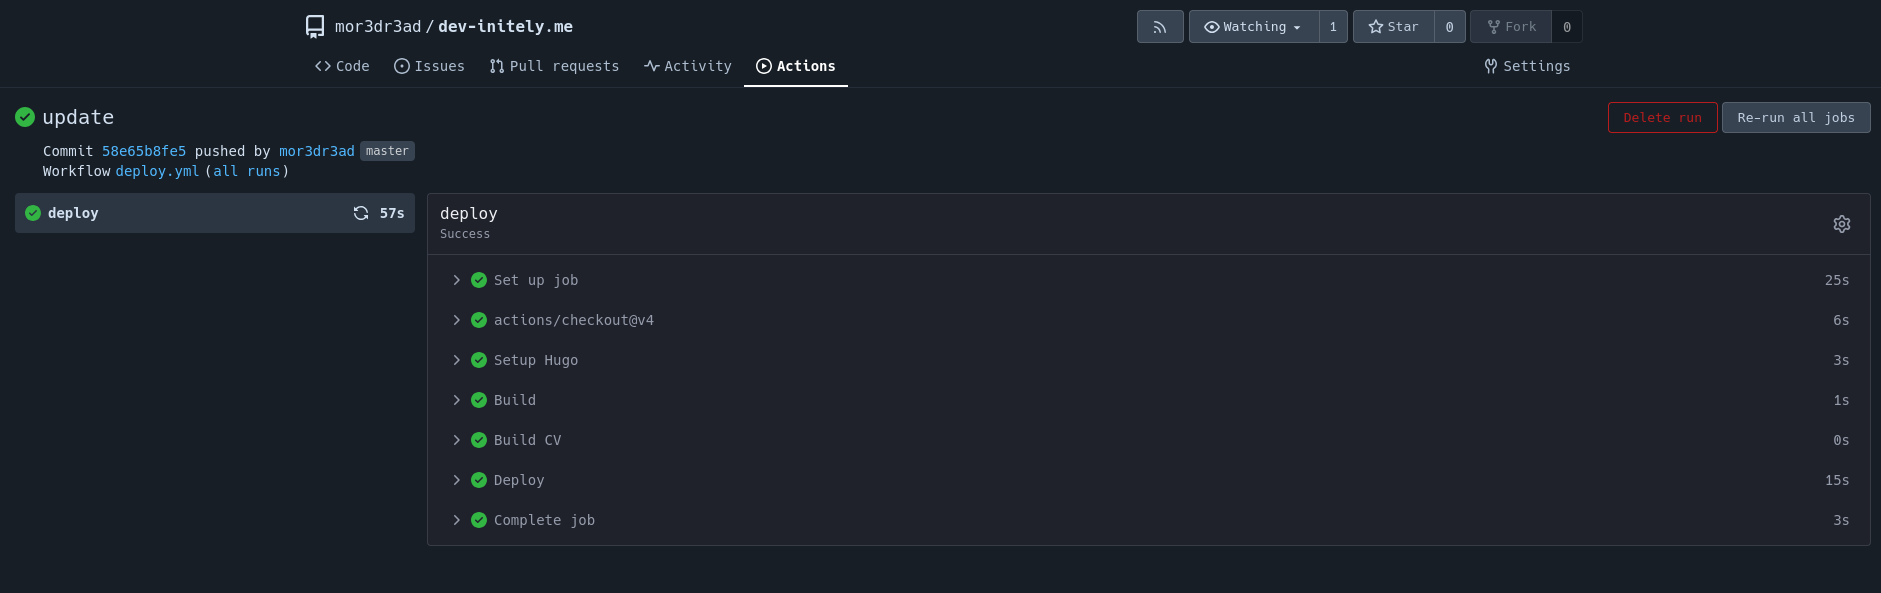Open the Pull requests tab
The image size is (1881, 593).
554,66
